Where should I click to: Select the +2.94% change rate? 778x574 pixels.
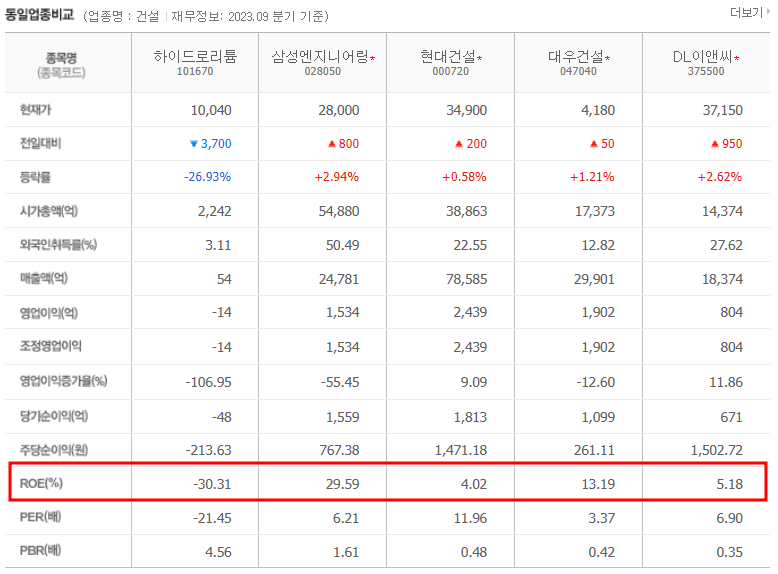pyautogui.click(x=336, y=177)
